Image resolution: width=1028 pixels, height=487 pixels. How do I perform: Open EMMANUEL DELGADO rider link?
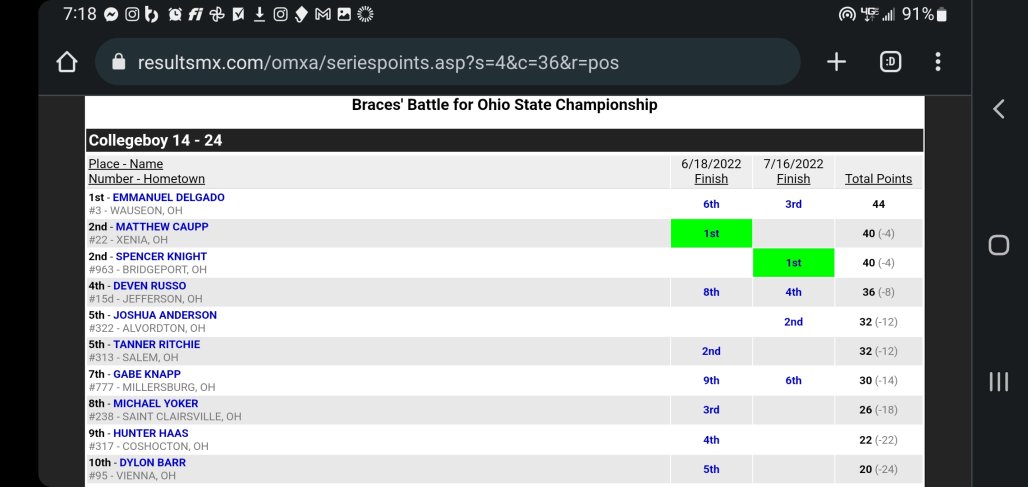pos(168,197)
